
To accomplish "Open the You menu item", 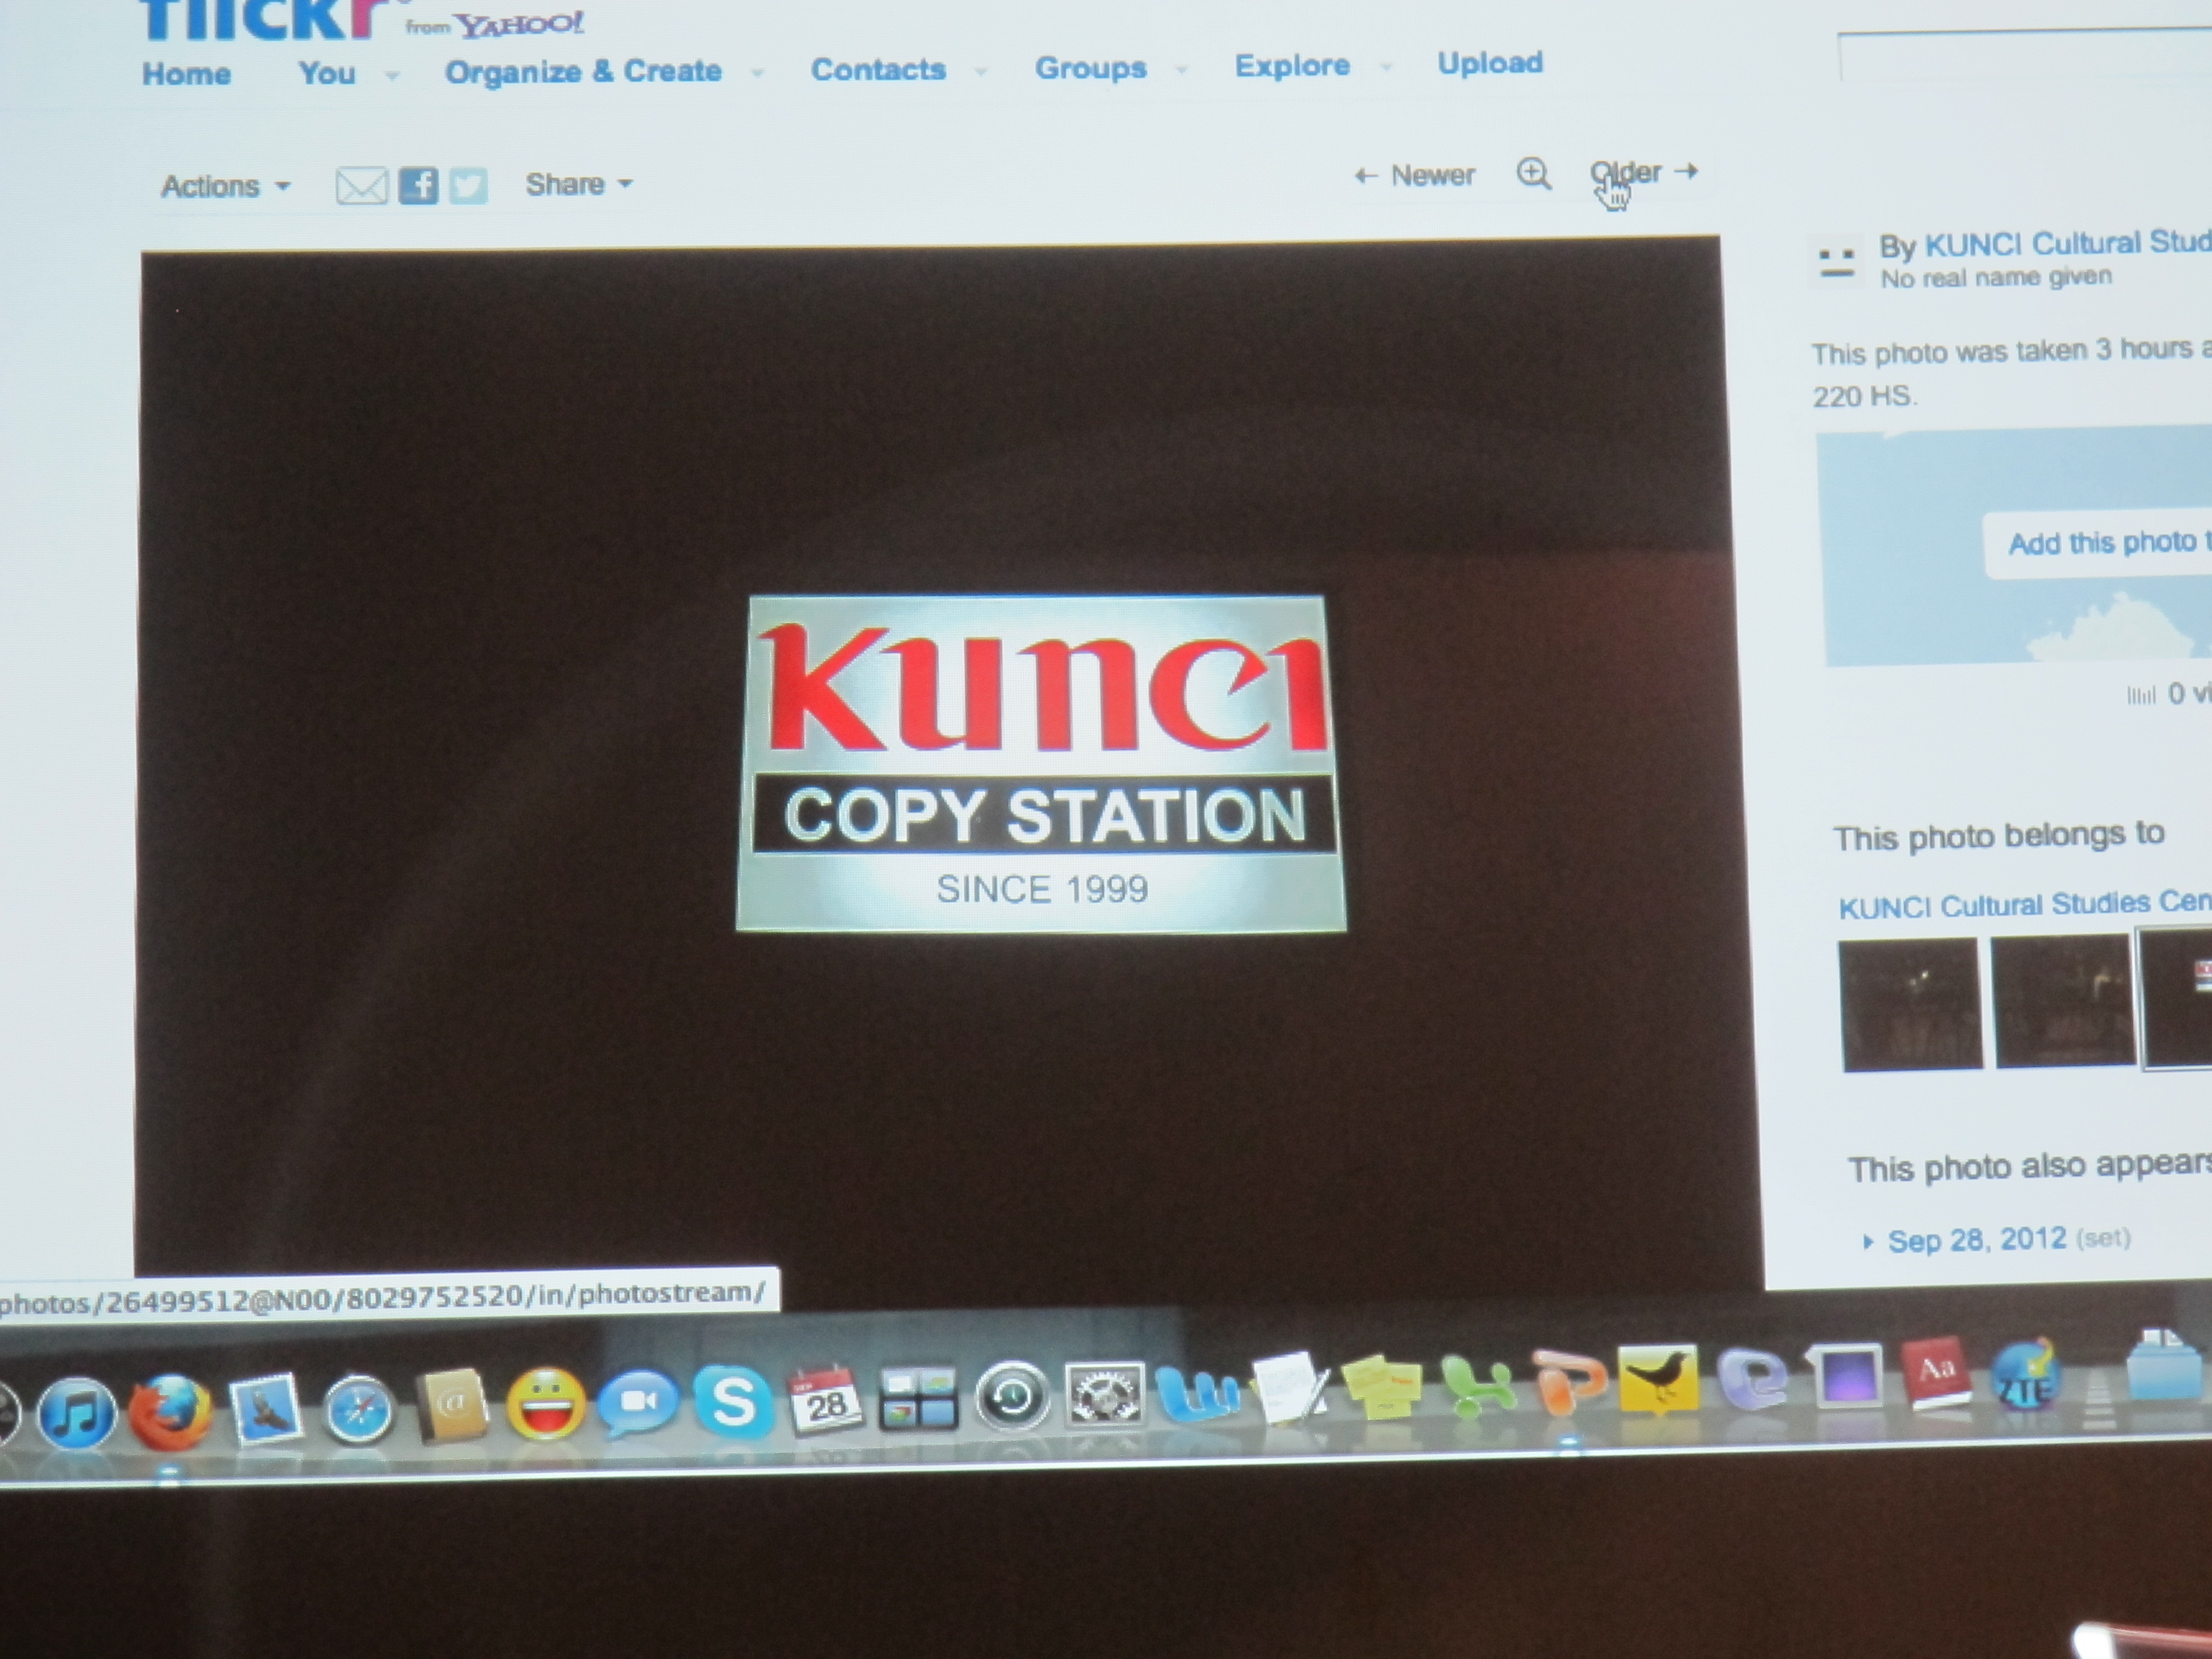I will coord(327,73).
